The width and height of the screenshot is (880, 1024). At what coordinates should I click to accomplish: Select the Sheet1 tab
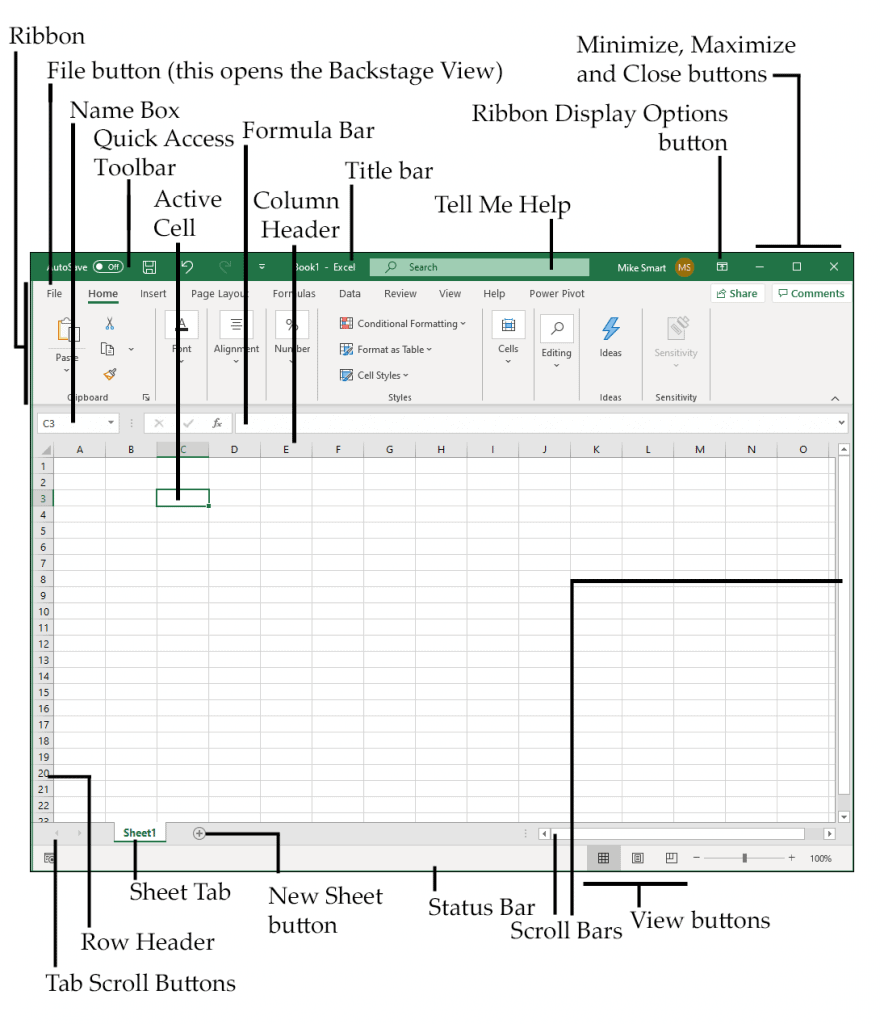(x=139, y=832)
